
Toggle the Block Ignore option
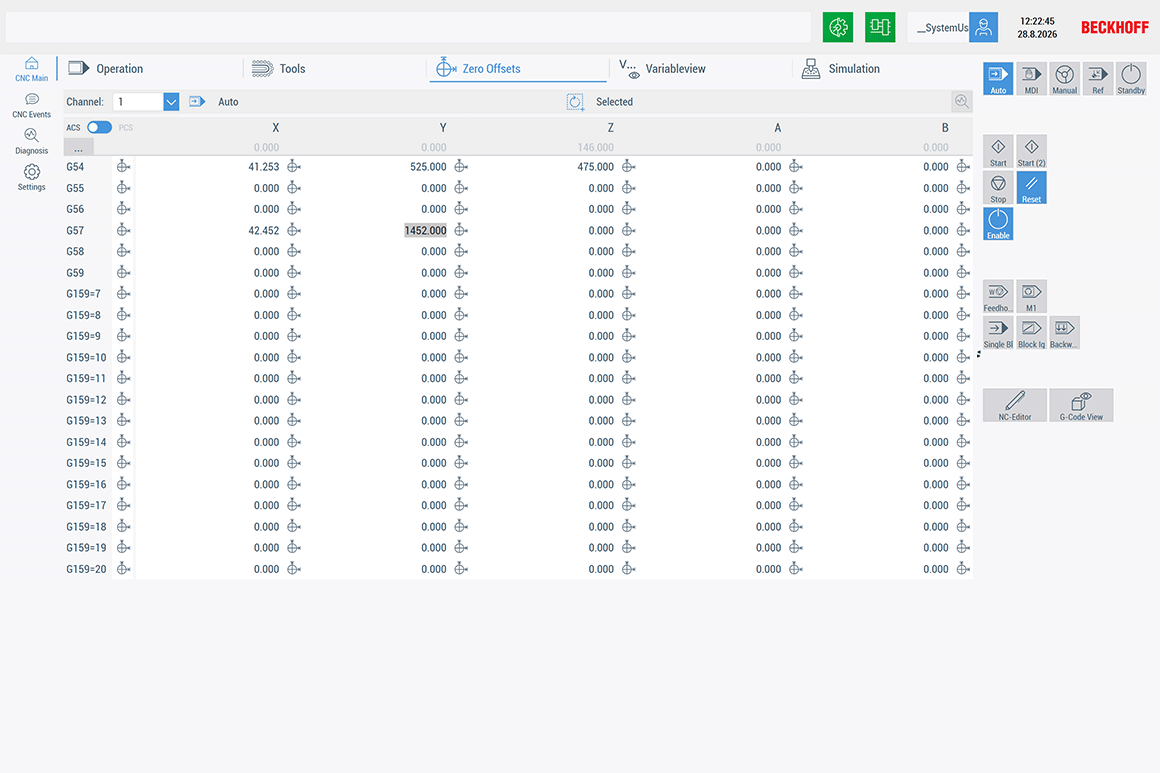coord(1031,332)
